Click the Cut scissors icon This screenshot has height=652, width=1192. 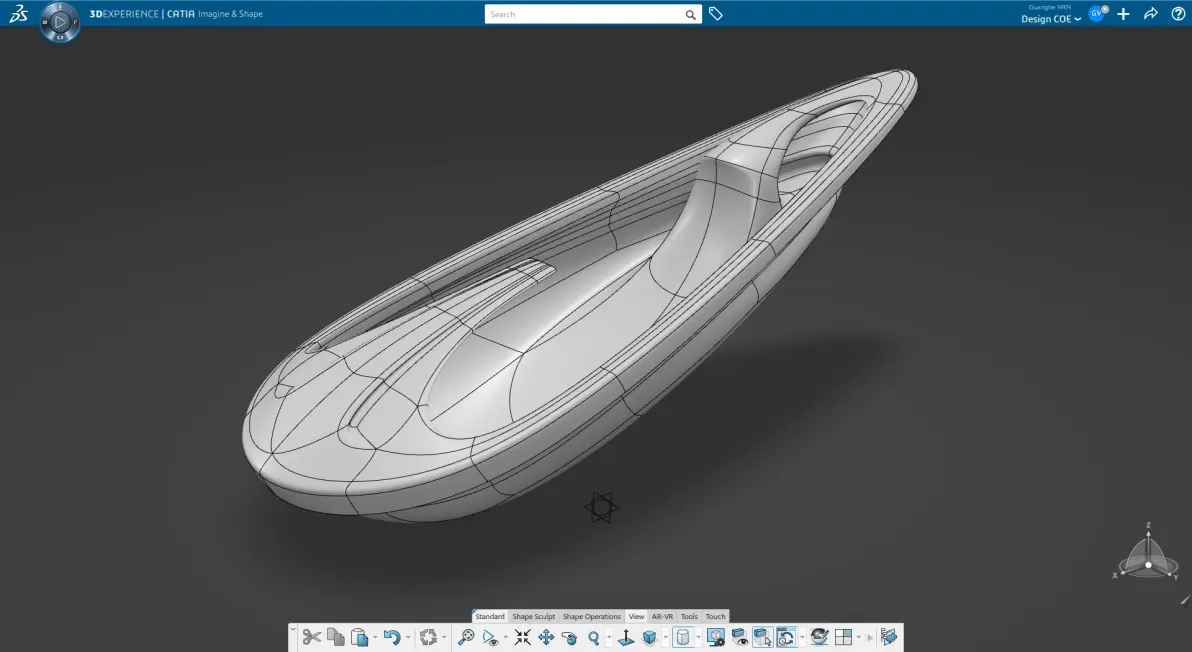[311, 637]
